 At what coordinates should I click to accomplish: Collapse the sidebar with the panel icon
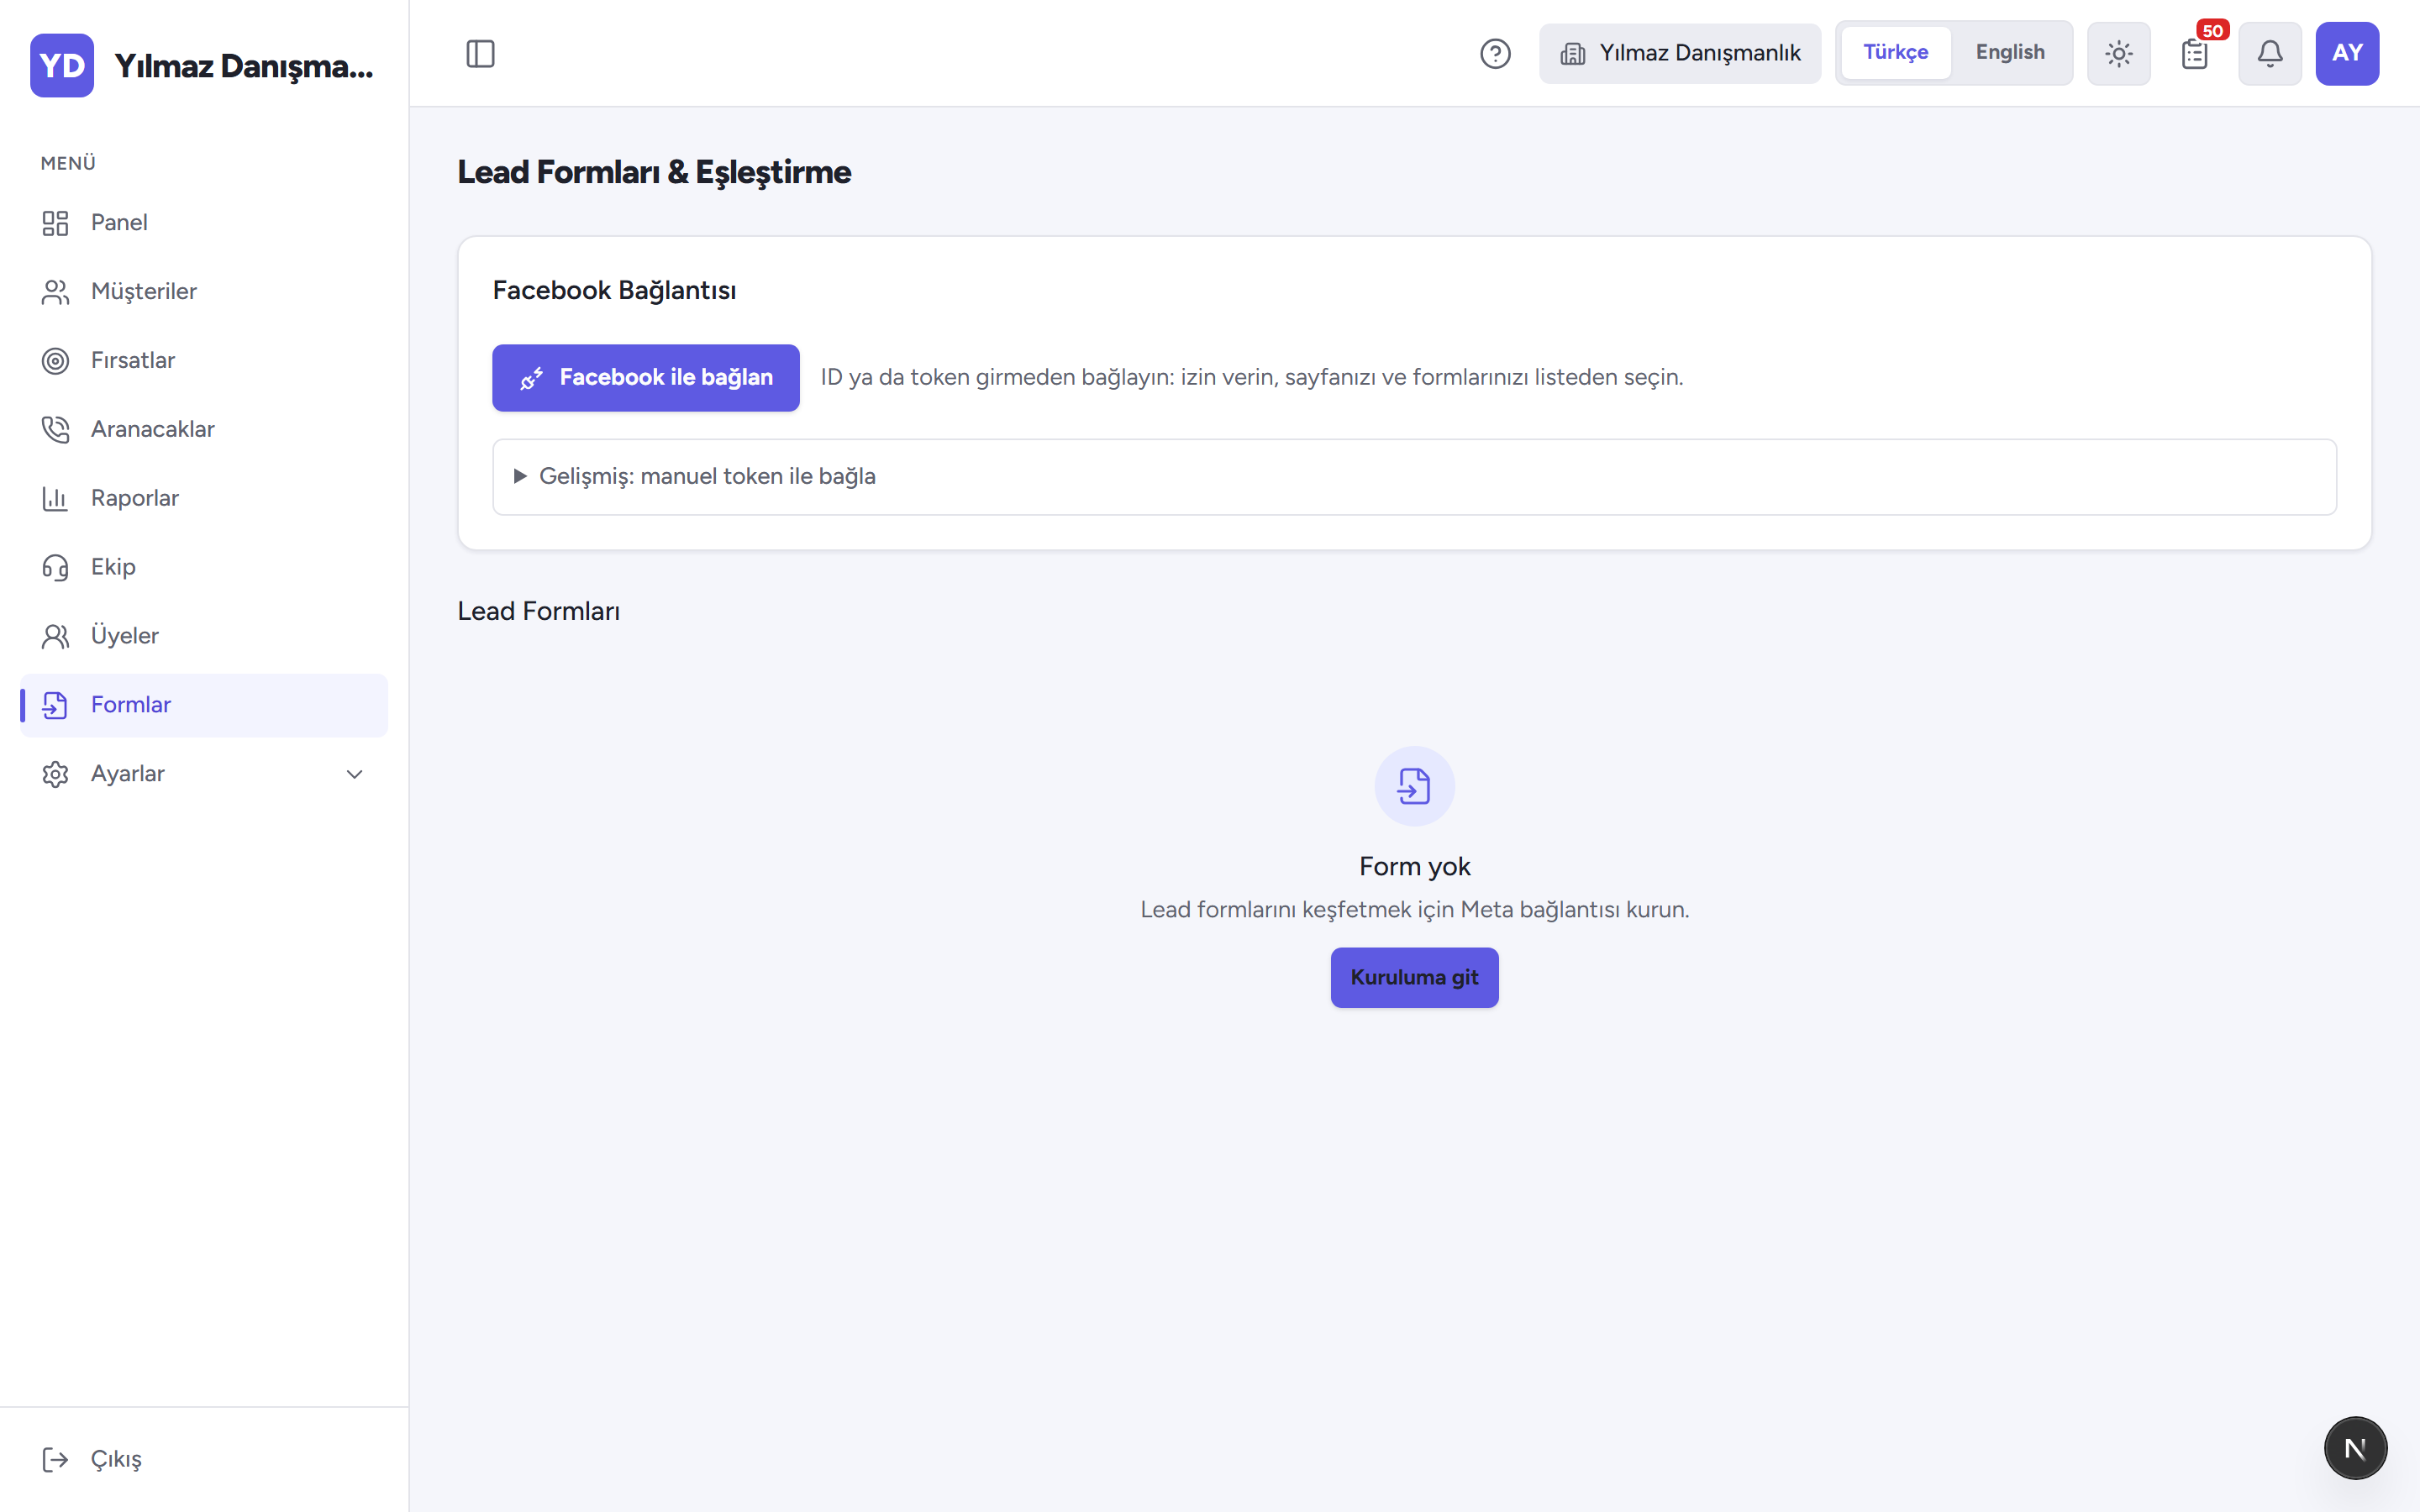[480, 53]
